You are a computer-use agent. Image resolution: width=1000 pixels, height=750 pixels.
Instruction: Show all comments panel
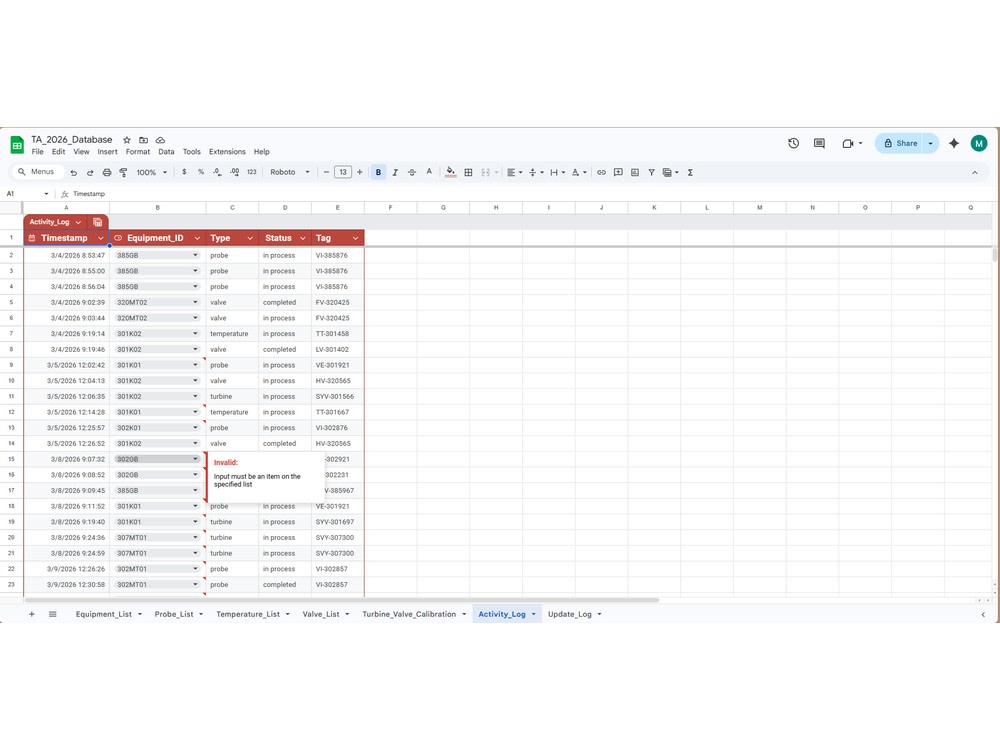click(x=819, y=143)
